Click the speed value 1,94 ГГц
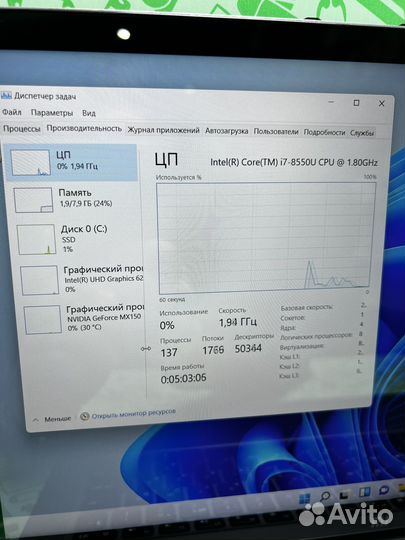Viewport: 405px width, 540px height. (x=238, y=322)
